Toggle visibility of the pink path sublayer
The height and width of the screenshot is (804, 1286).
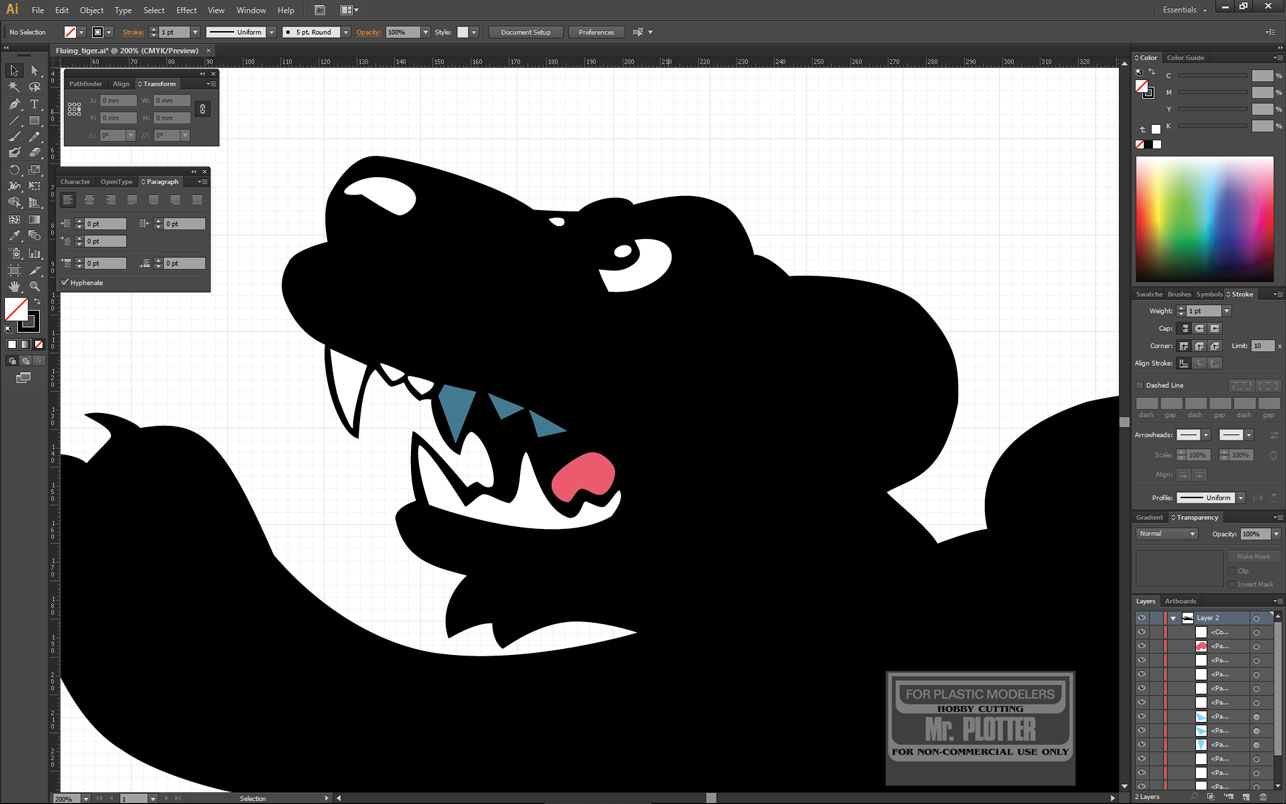click(x=1141, y=646)
